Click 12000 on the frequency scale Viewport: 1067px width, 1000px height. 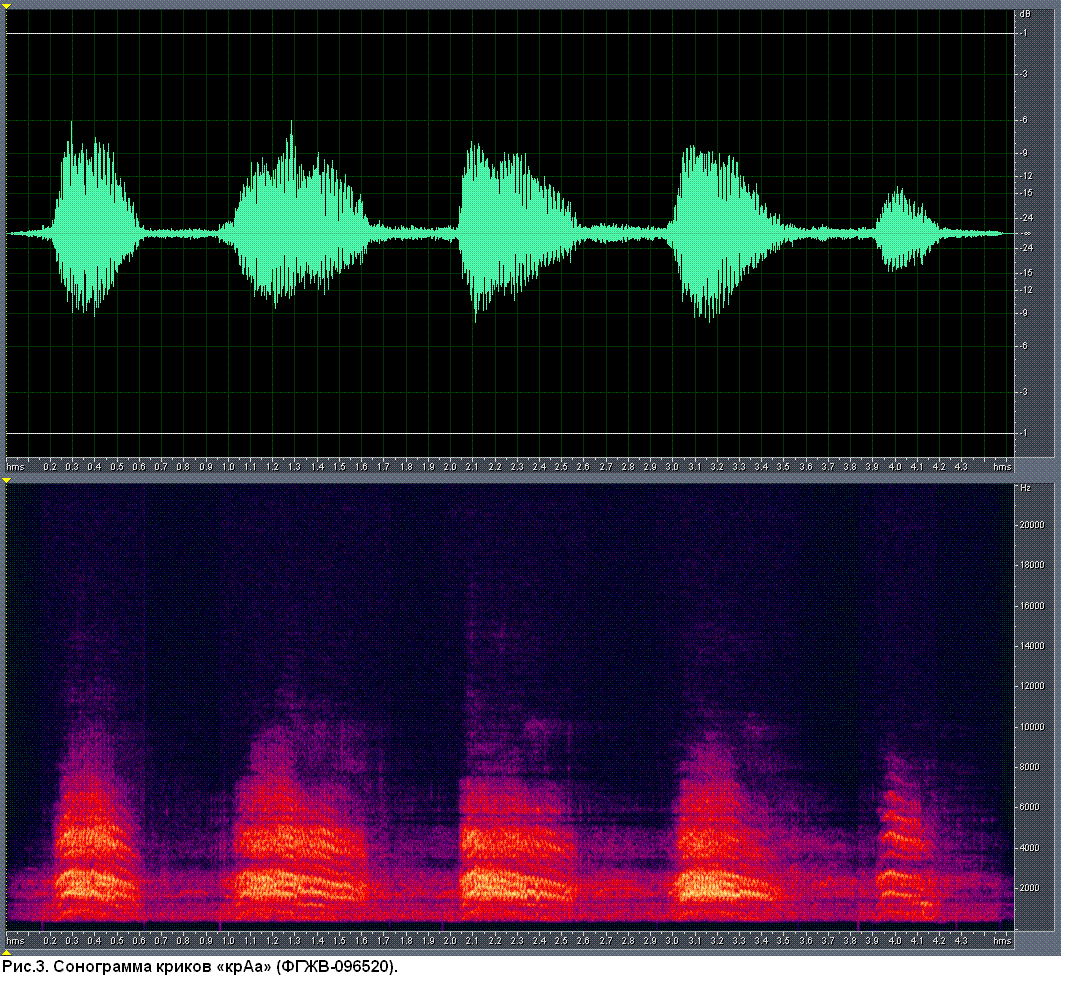tap(1032, 686)
